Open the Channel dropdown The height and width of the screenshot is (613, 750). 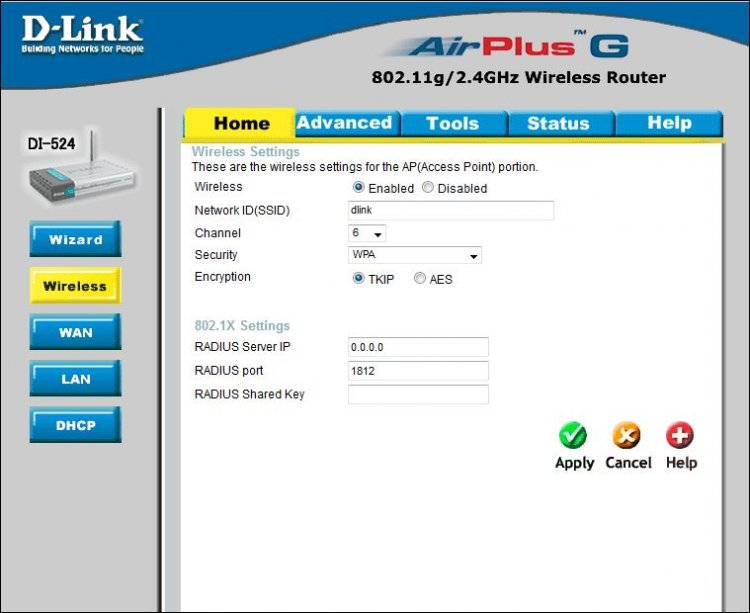366,233
